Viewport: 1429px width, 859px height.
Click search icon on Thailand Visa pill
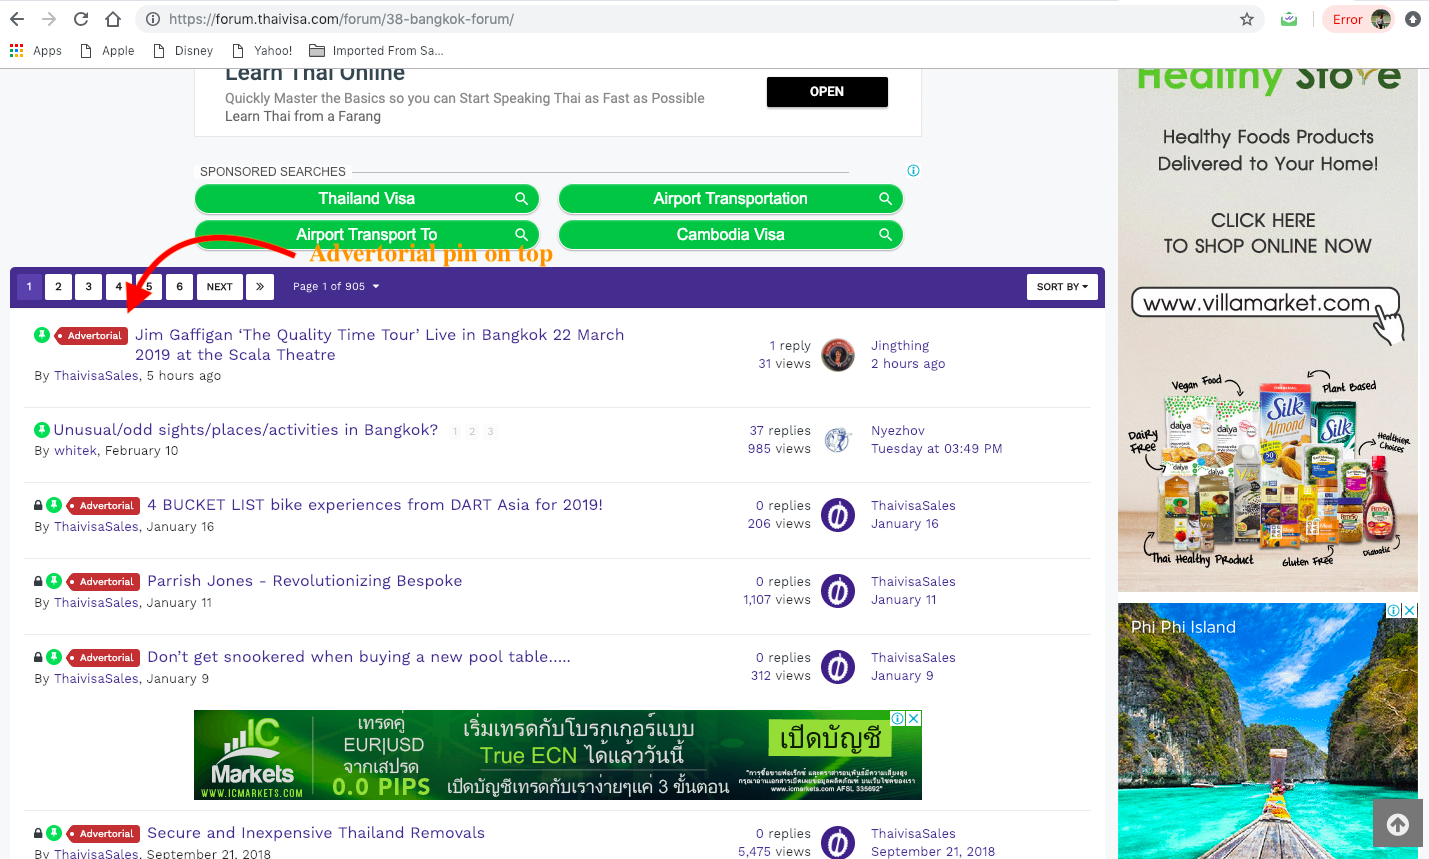tap(521, 199)
